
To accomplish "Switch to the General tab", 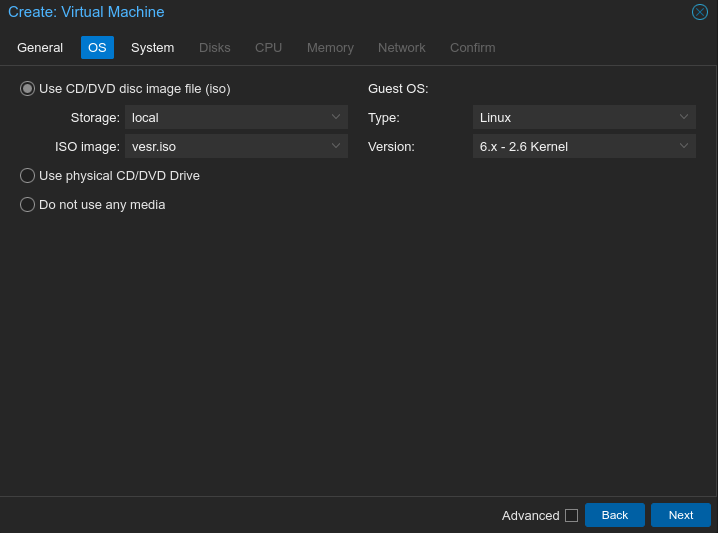I will (x=40, y=48).
